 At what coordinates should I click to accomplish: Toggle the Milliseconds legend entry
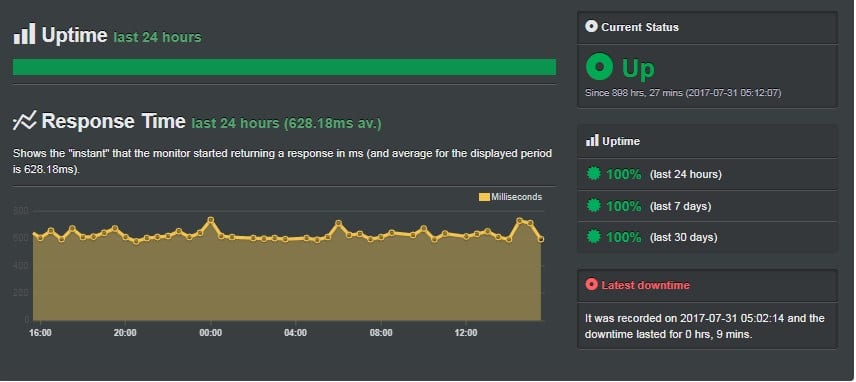click(510, 197)
